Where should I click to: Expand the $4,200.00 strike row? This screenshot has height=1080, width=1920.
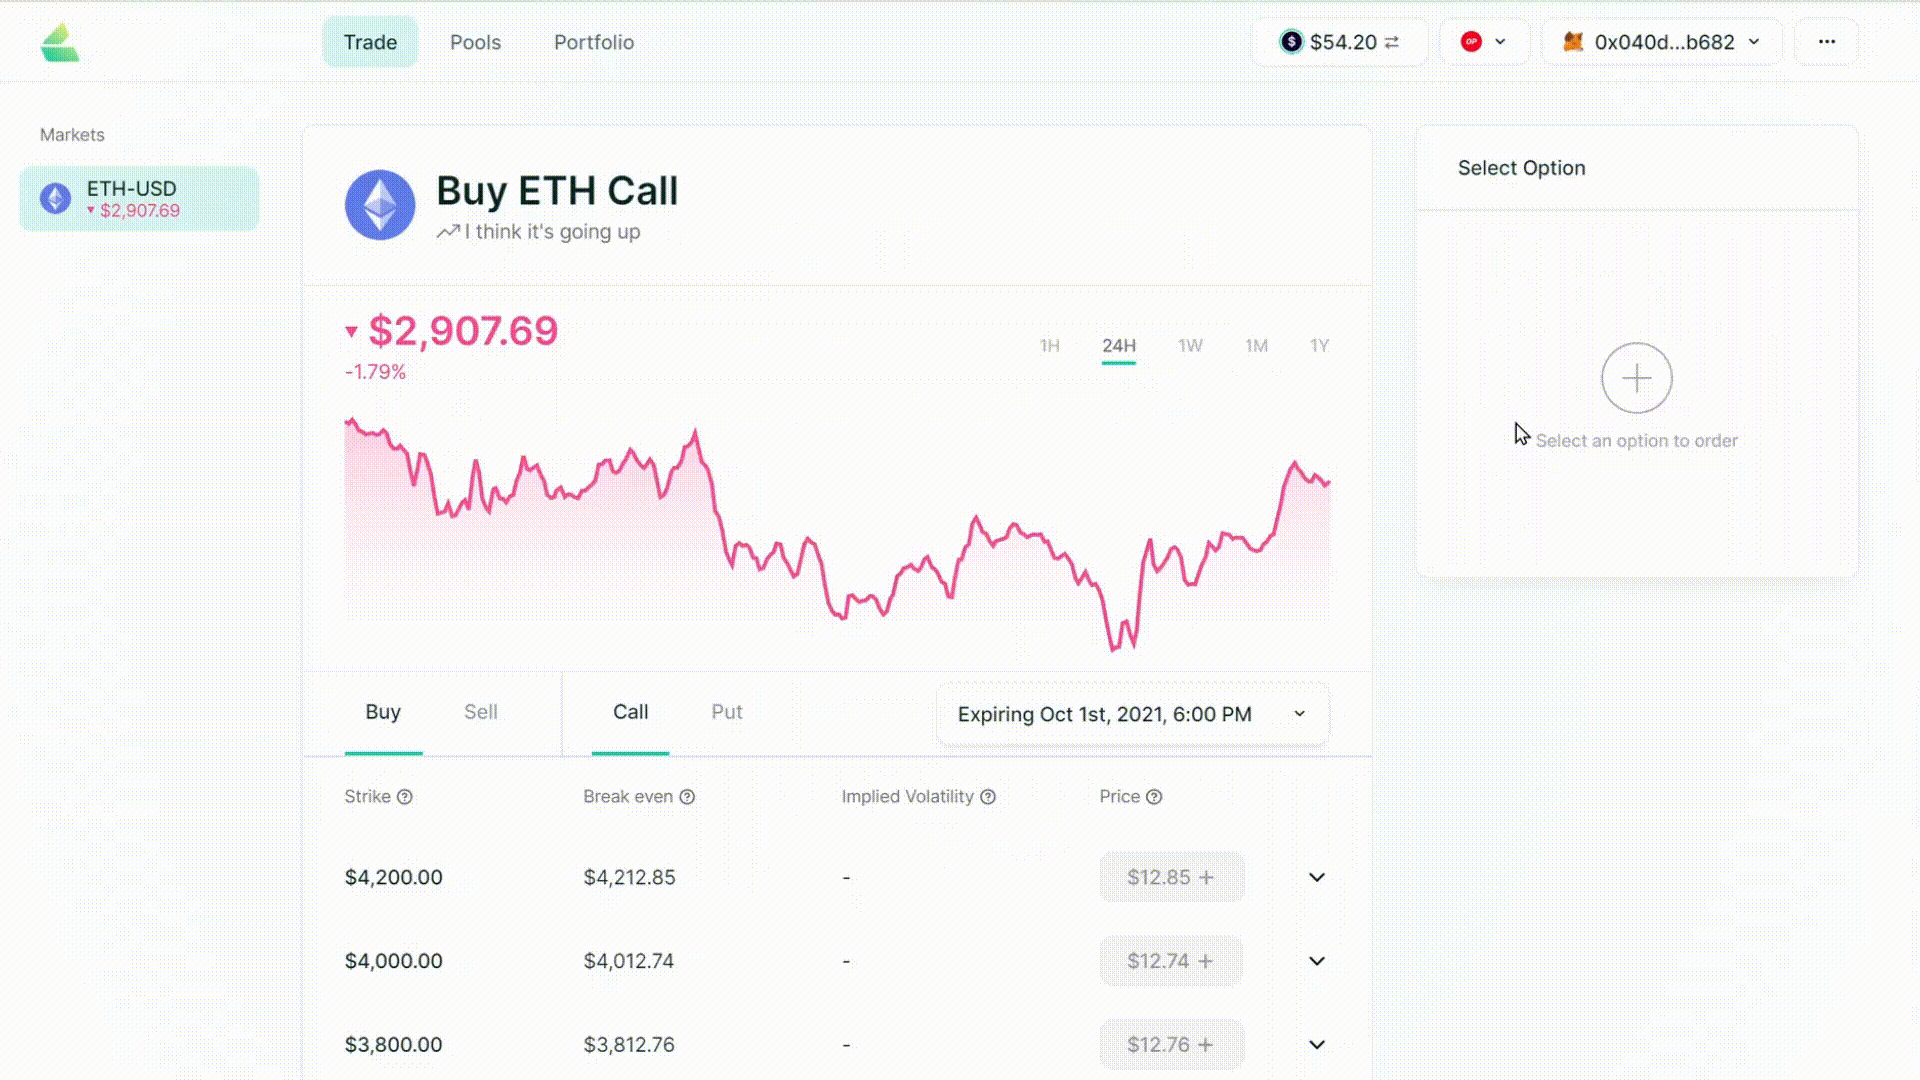tap(1316, 877)
